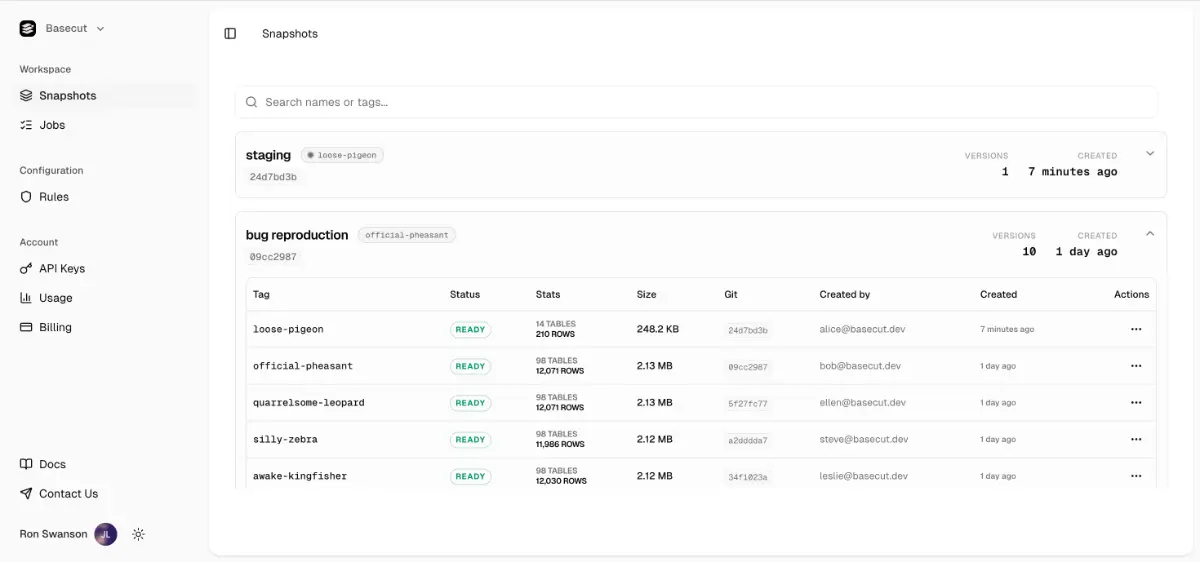Toggle the sidebar panel icon

tap(230, 33)
